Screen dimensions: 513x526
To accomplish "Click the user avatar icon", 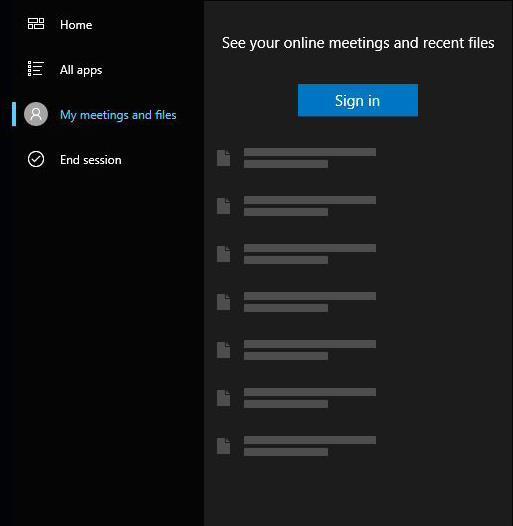I will tap(36, 114).
